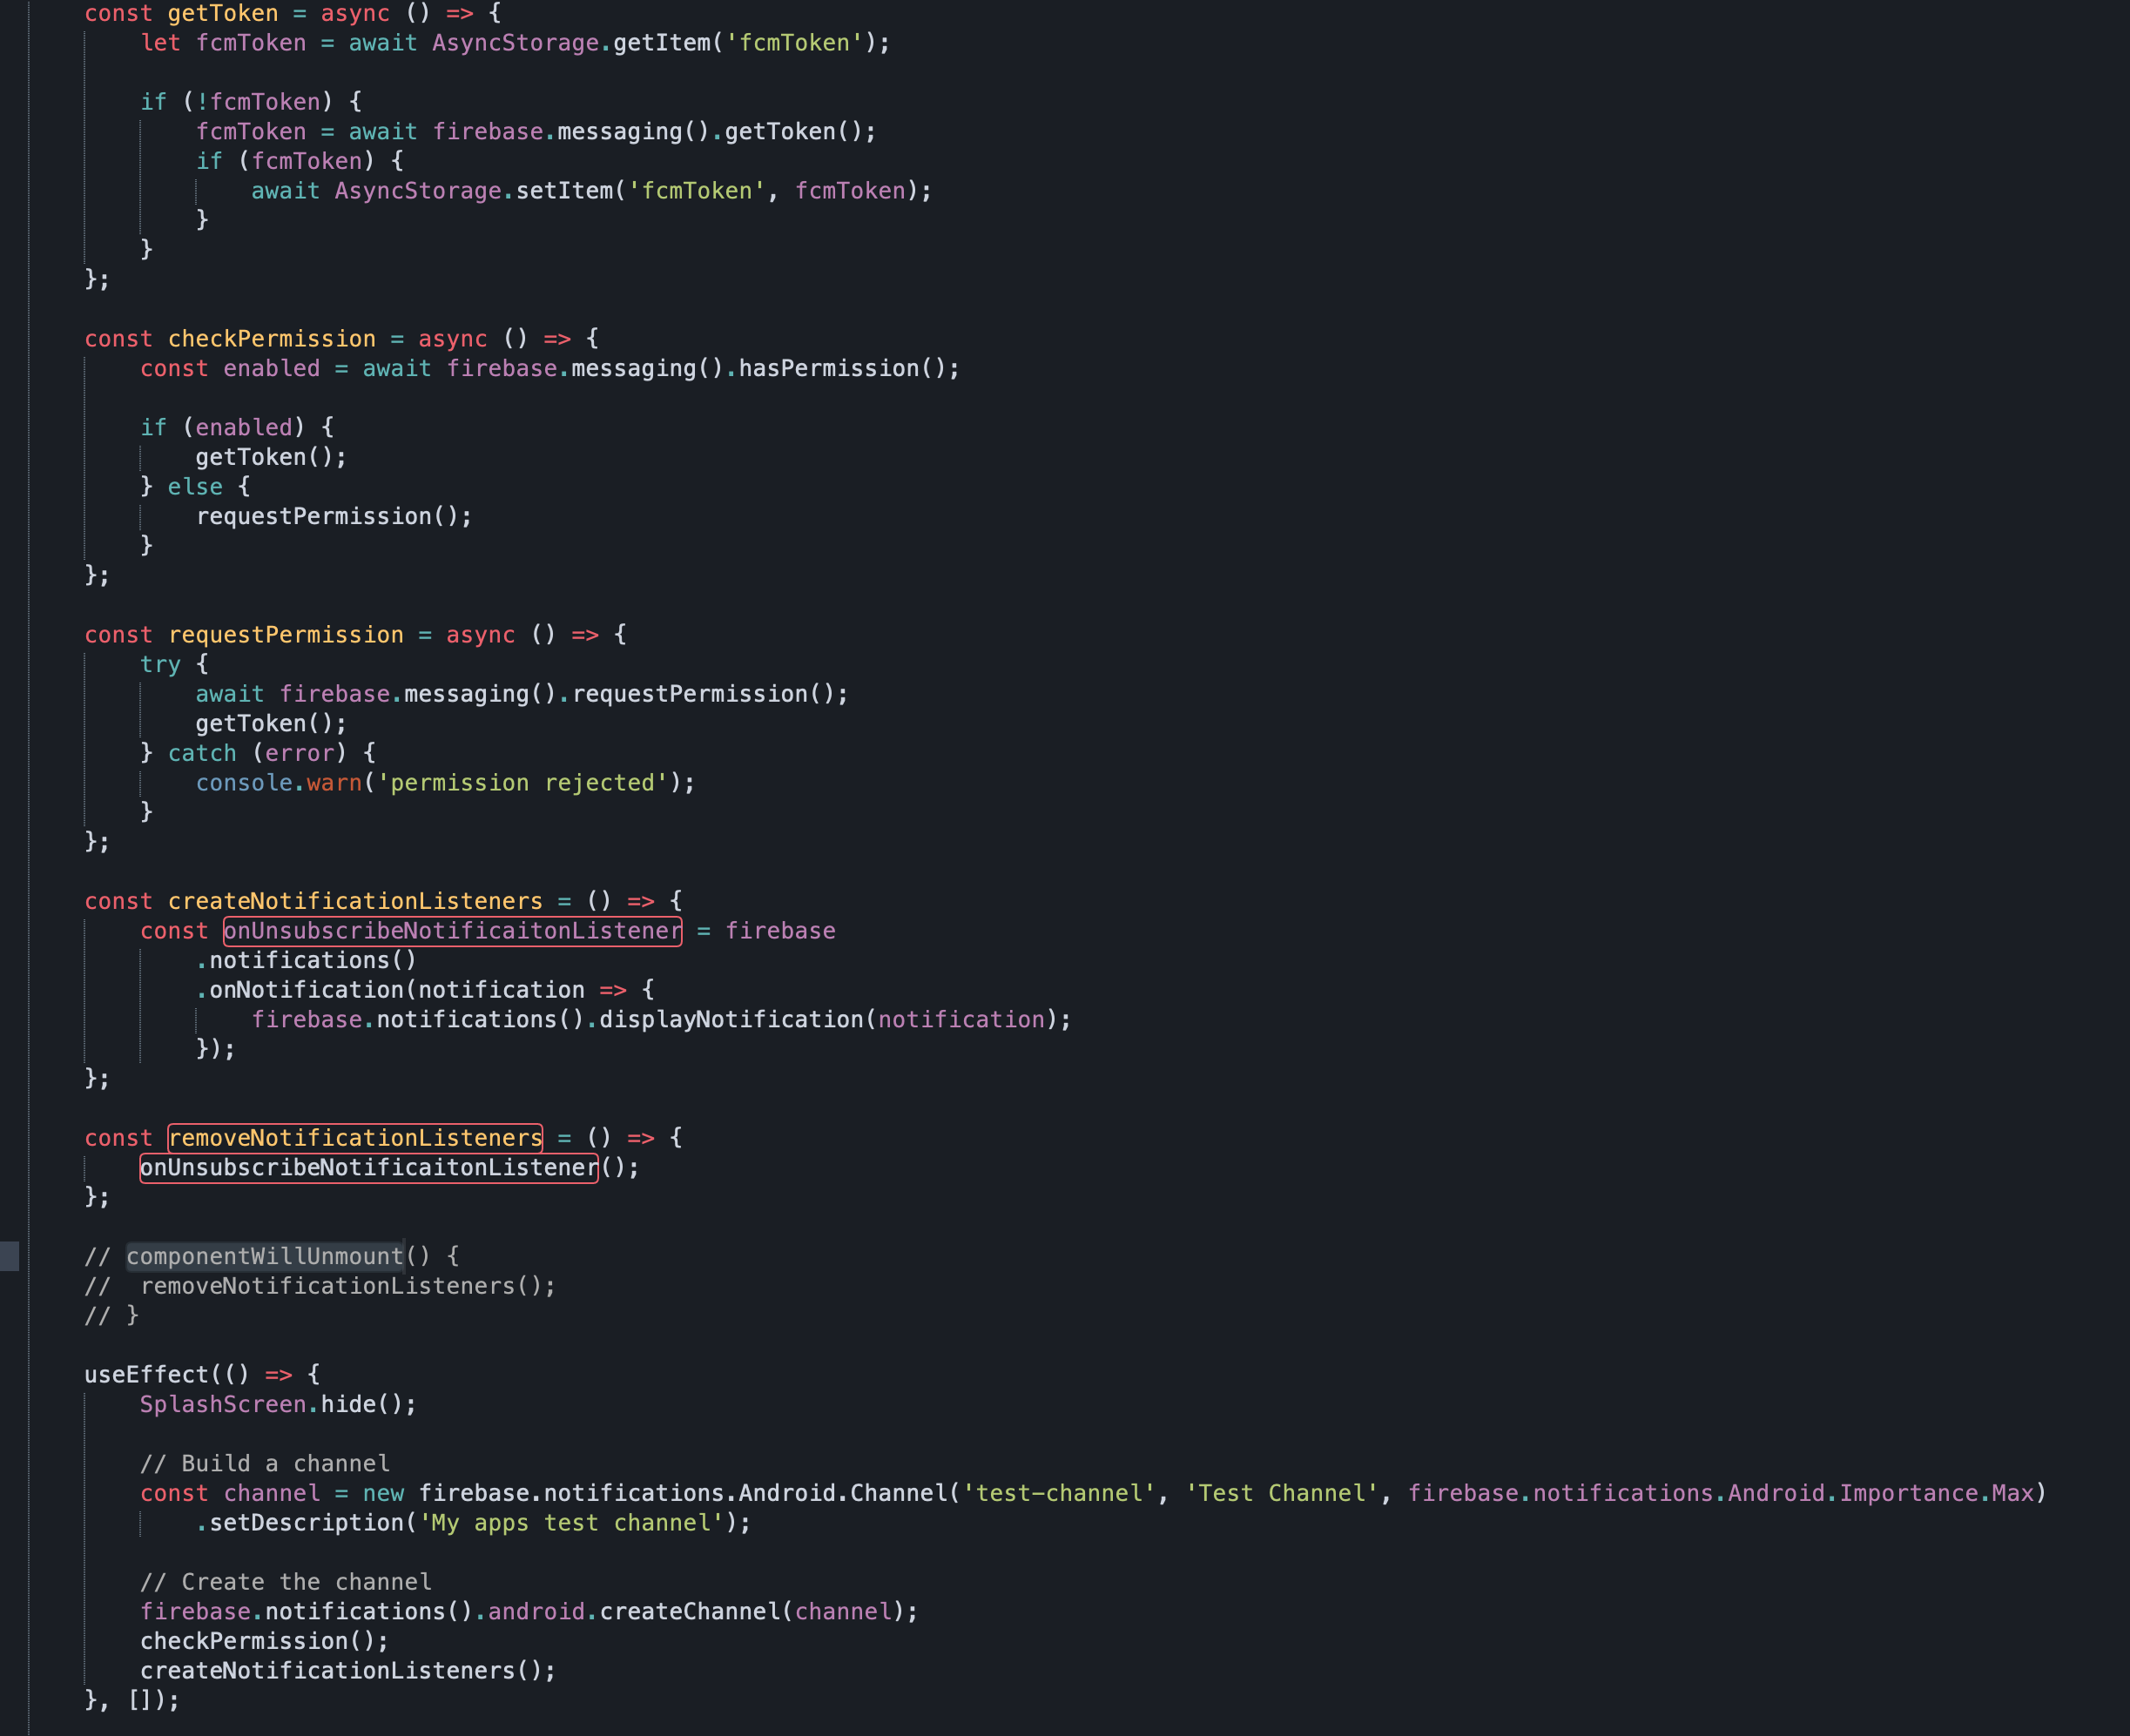Click 'My apps test channel' string

pos(571,1524)
